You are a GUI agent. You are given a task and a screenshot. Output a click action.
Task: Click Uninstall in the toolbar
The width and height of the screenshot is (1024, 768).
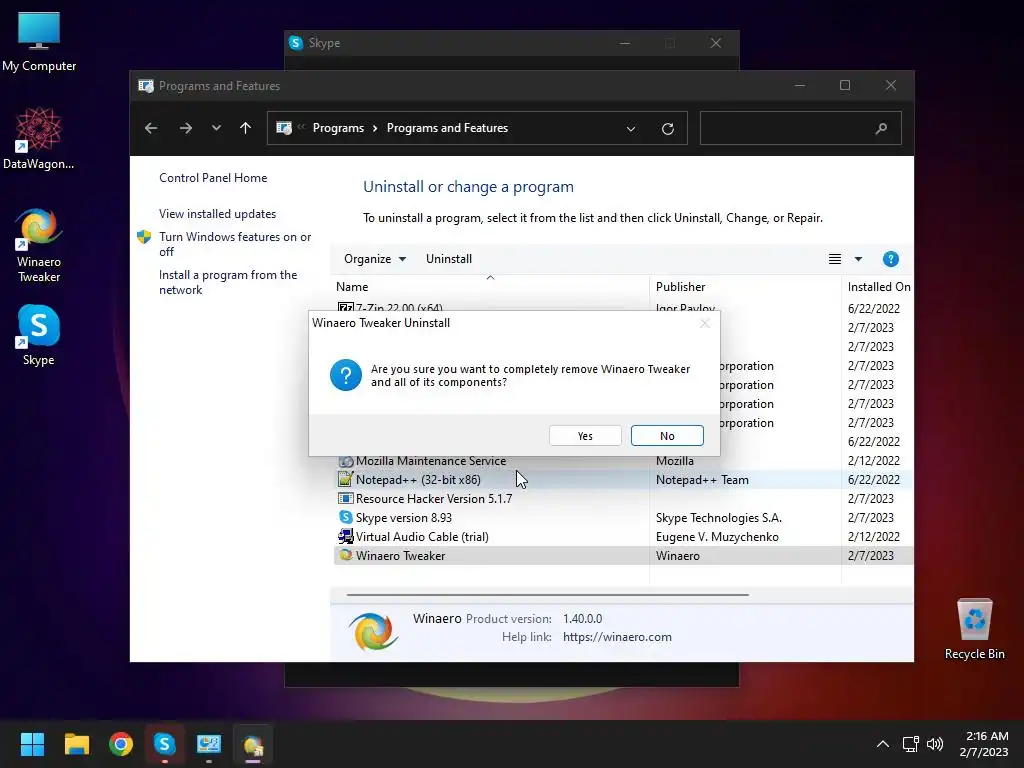(449, 259)
